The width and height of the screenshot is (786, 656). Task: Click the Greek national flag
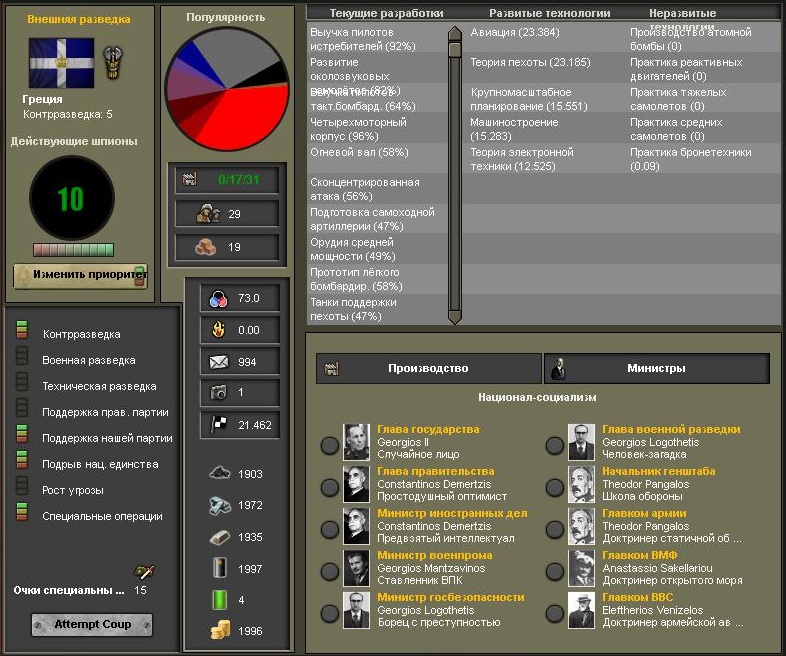pos(62,62)
